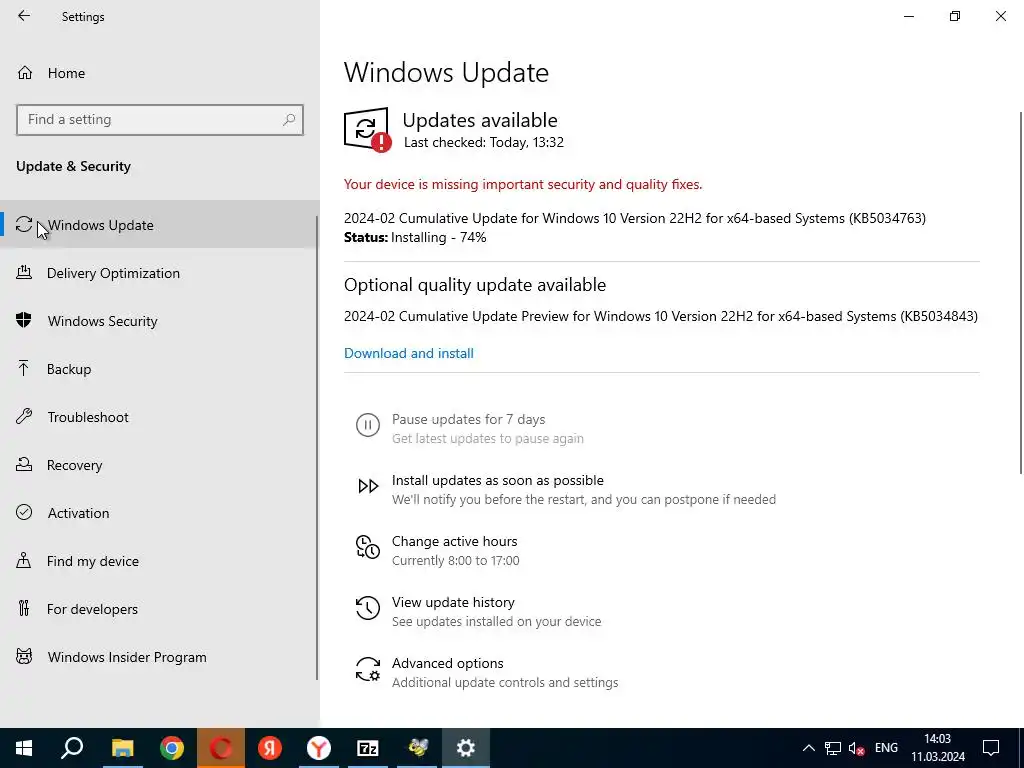Click Install updates as soon as possible
The image size is (1024, 768).
click(x=498, y=480)
